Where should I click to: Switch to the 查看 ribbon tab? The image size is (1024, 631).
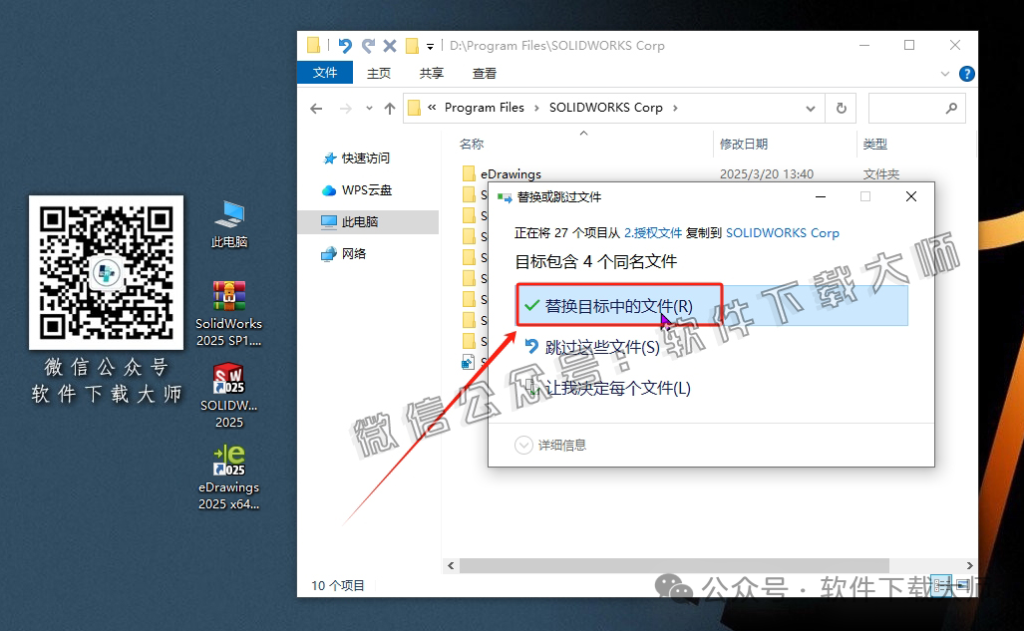[484, 73]
